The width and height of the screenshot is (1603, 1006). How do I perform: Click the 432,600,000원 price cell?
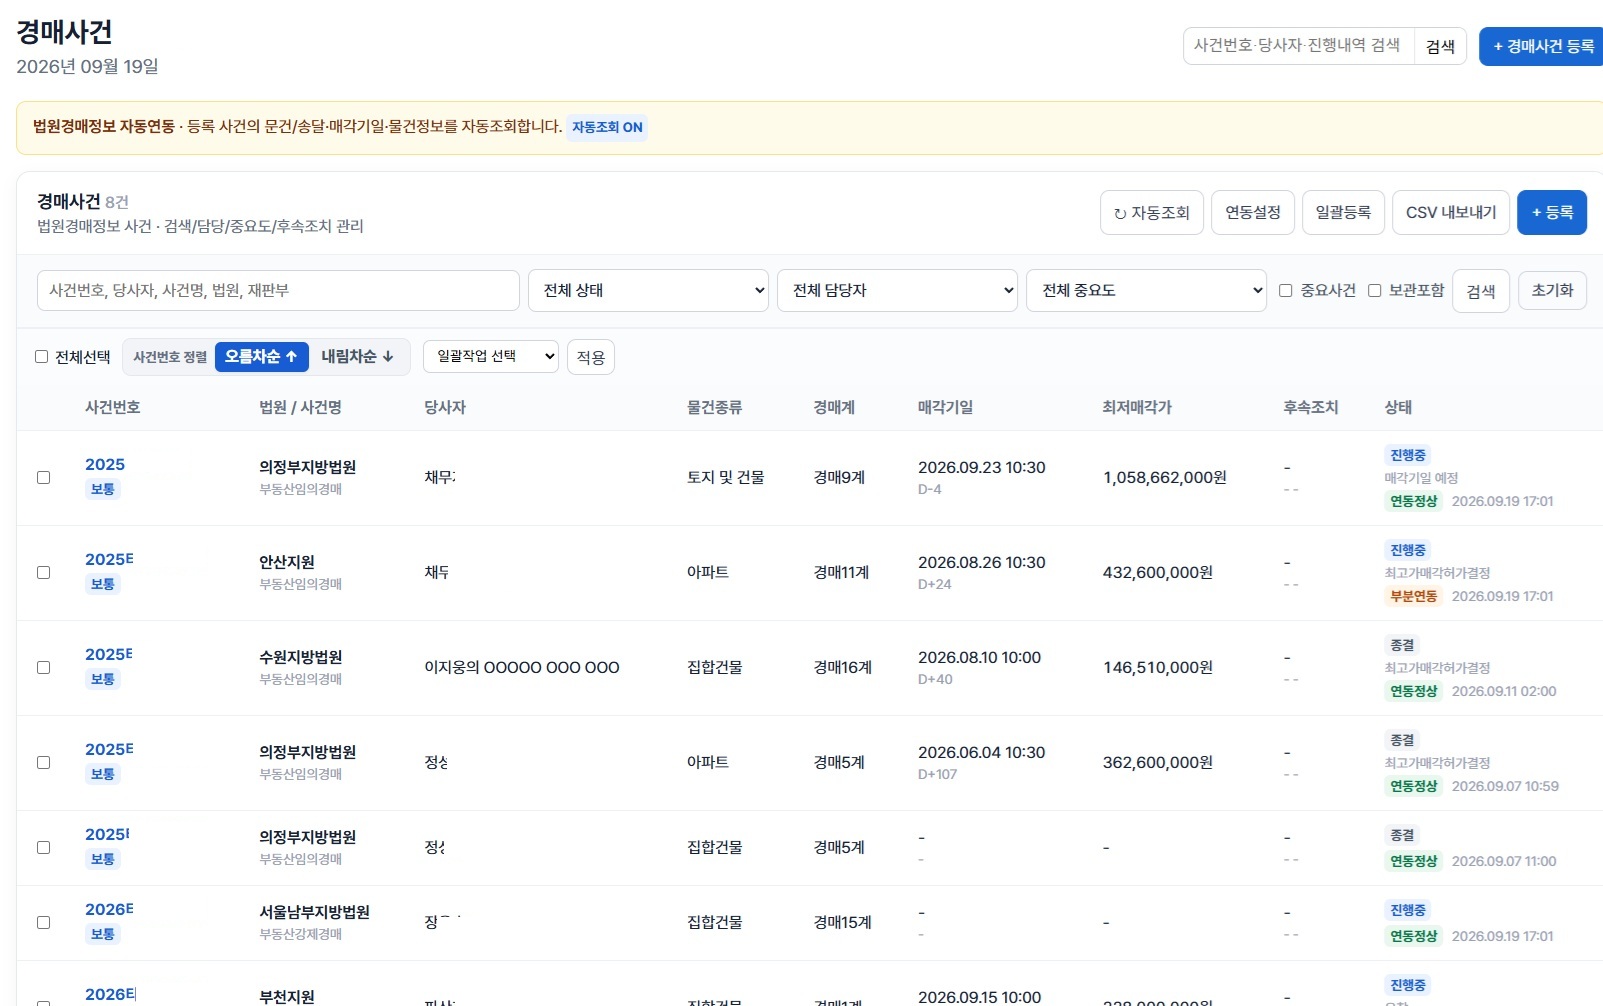(1158, 572)
